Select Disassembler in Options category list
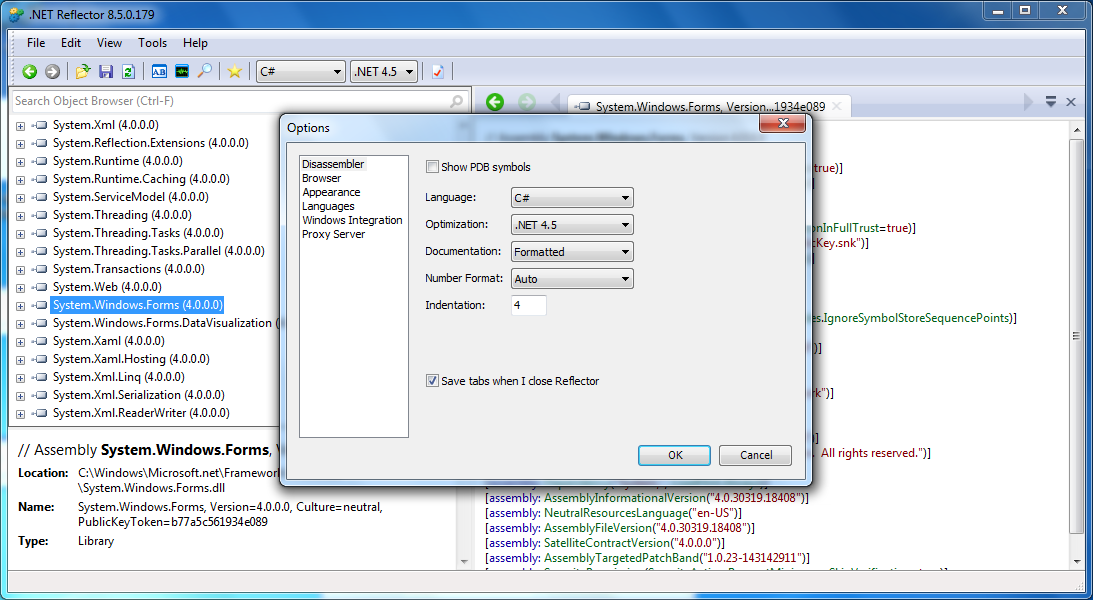 (x=333, y=164)
